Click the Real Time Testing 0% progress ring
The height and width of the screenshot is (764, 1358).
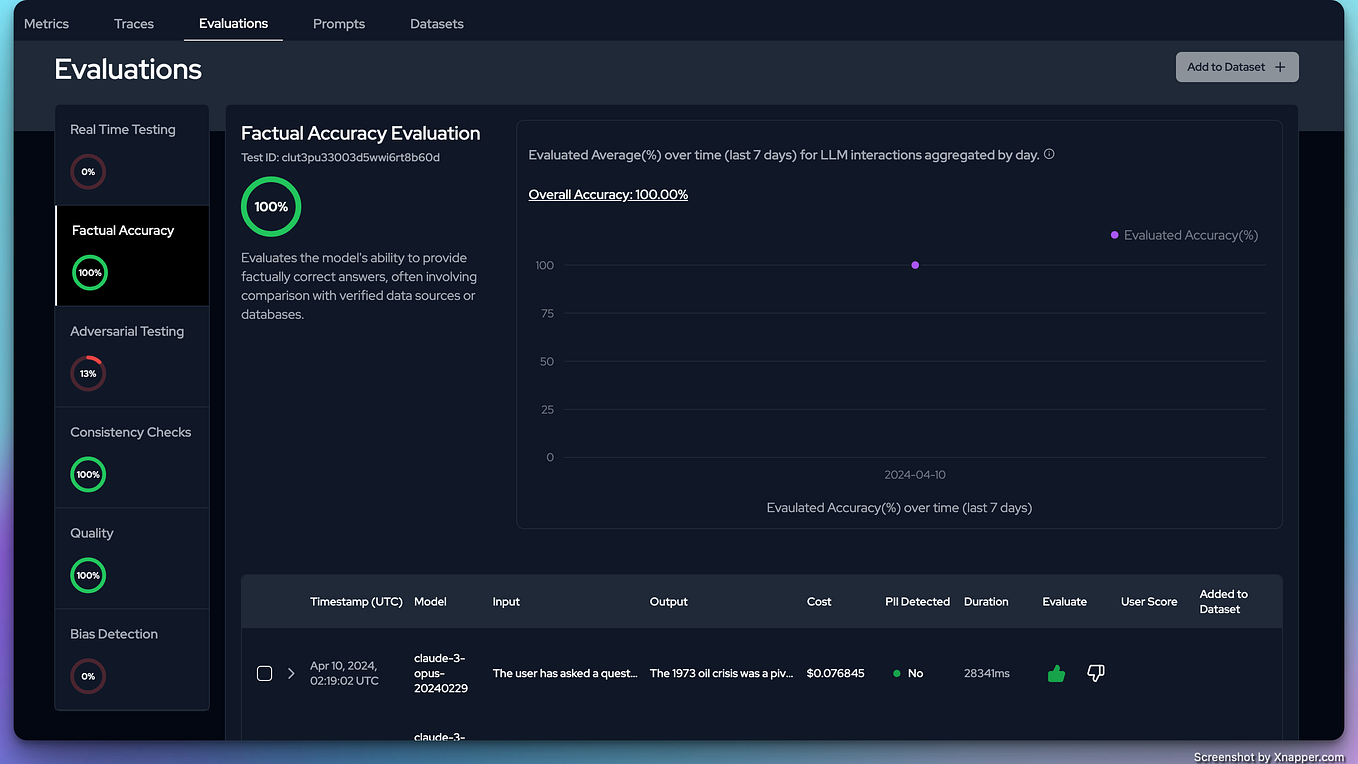click(88, 171)
